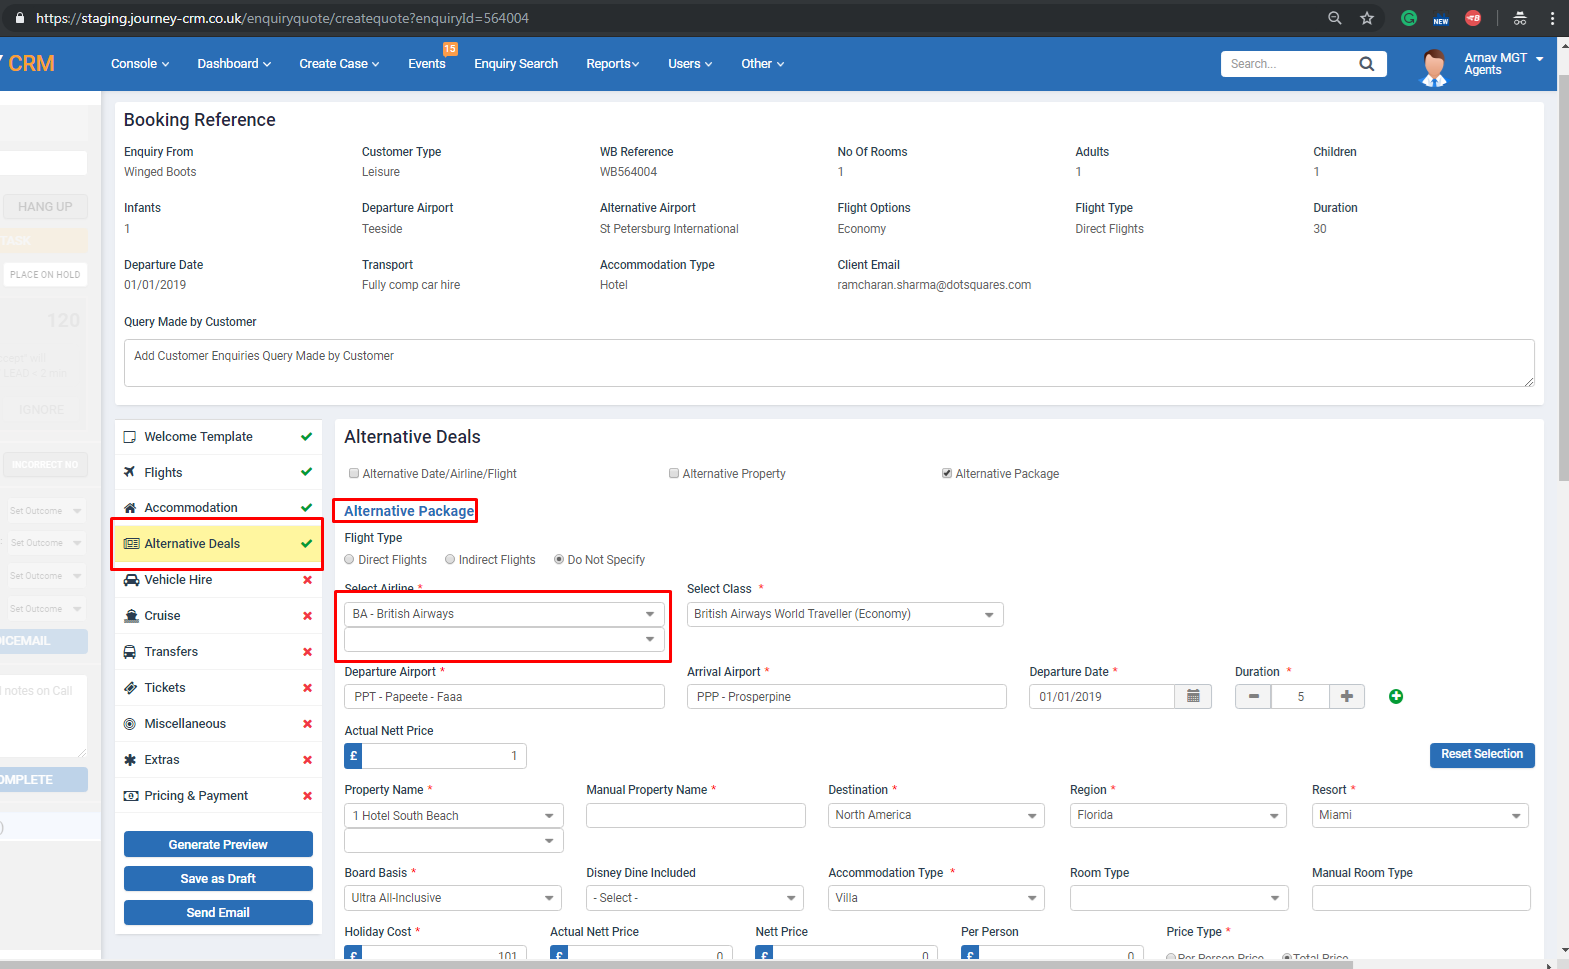Open the Select Class dropdown
The height and width of the screenshot is (969, 1569).
coord(844,615)
